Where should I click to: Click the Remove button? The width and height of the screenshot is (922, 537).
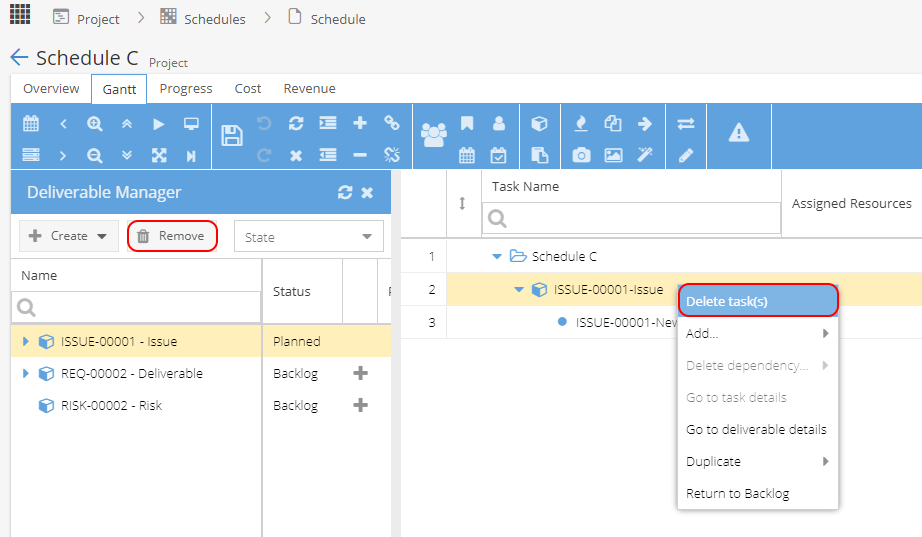(x=172, y=236)
